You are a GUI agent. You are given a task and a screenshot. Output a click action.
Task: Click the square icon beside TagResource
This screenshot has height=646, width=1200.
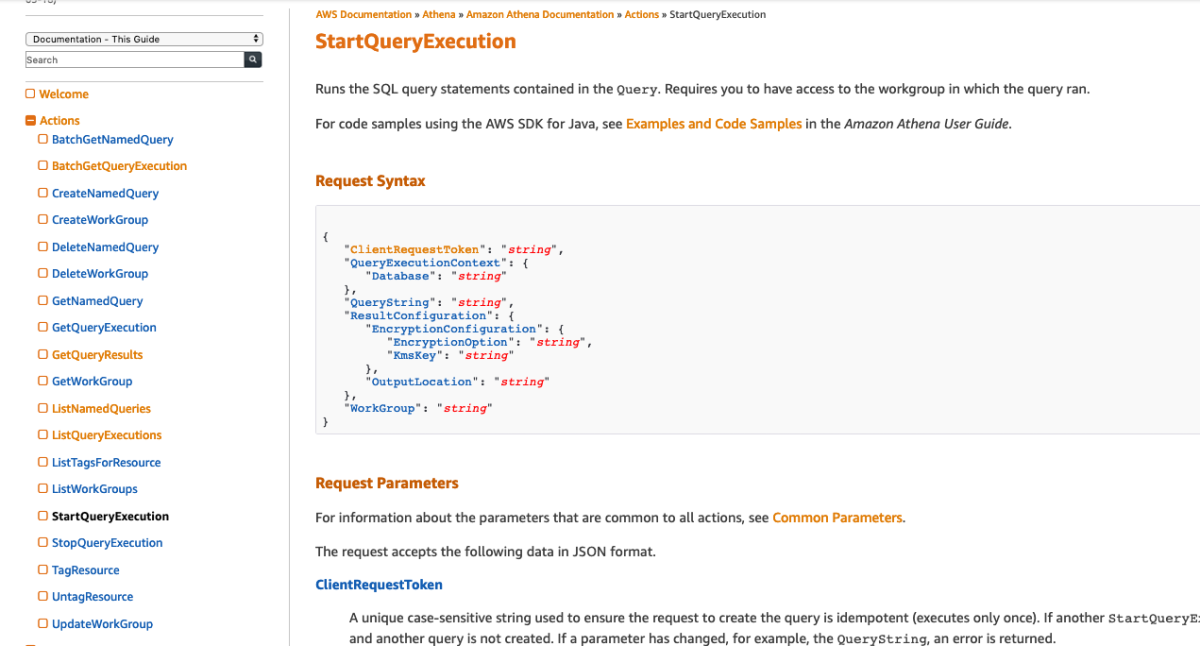point(43,569)
